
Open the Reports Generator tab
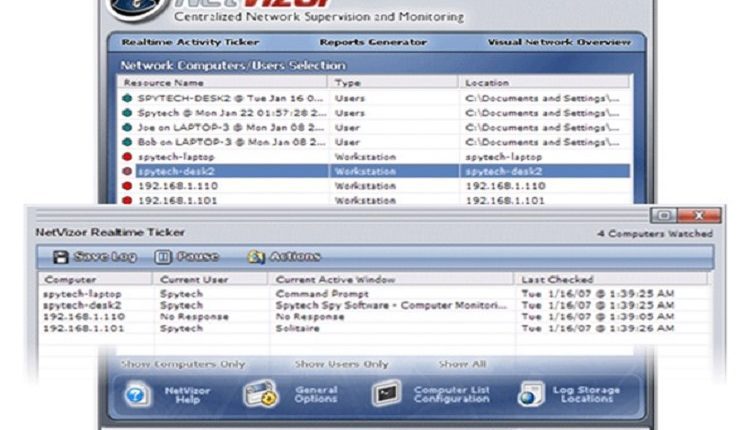coord(373,42)
